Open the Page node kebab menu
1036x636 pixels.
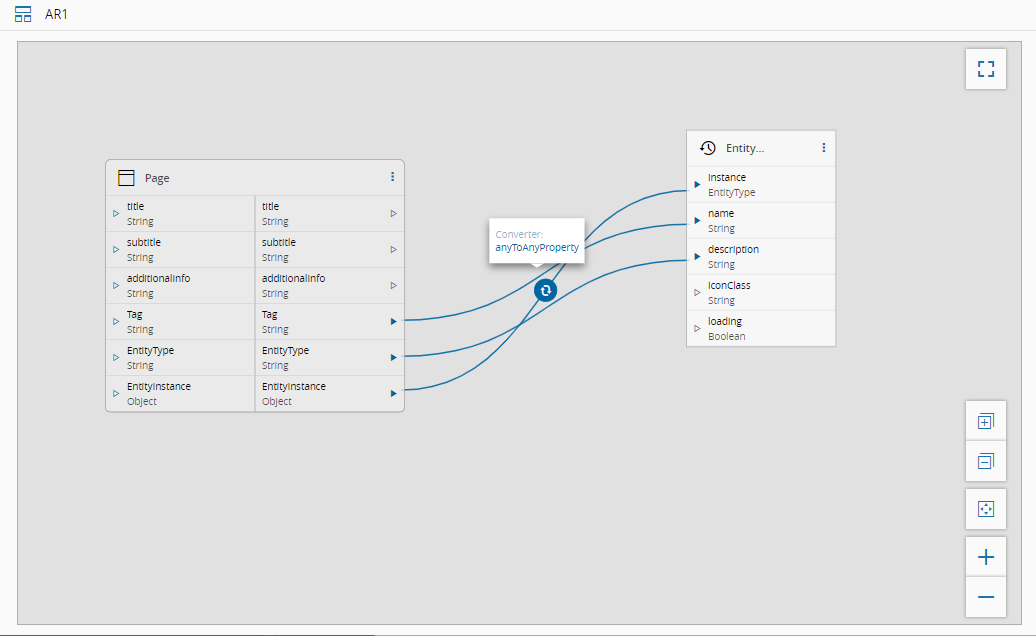tap(392, 177)
